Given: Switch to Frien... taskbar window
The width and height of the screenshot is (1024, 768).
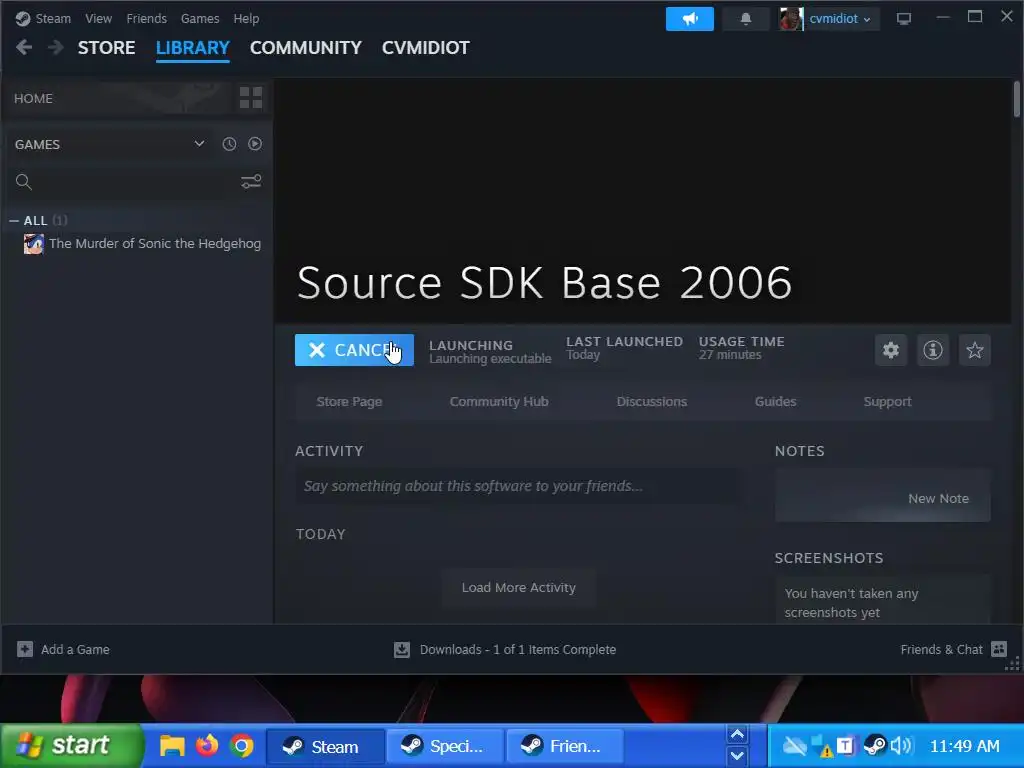Looking at the screenshot, I should tap(564, 746).
